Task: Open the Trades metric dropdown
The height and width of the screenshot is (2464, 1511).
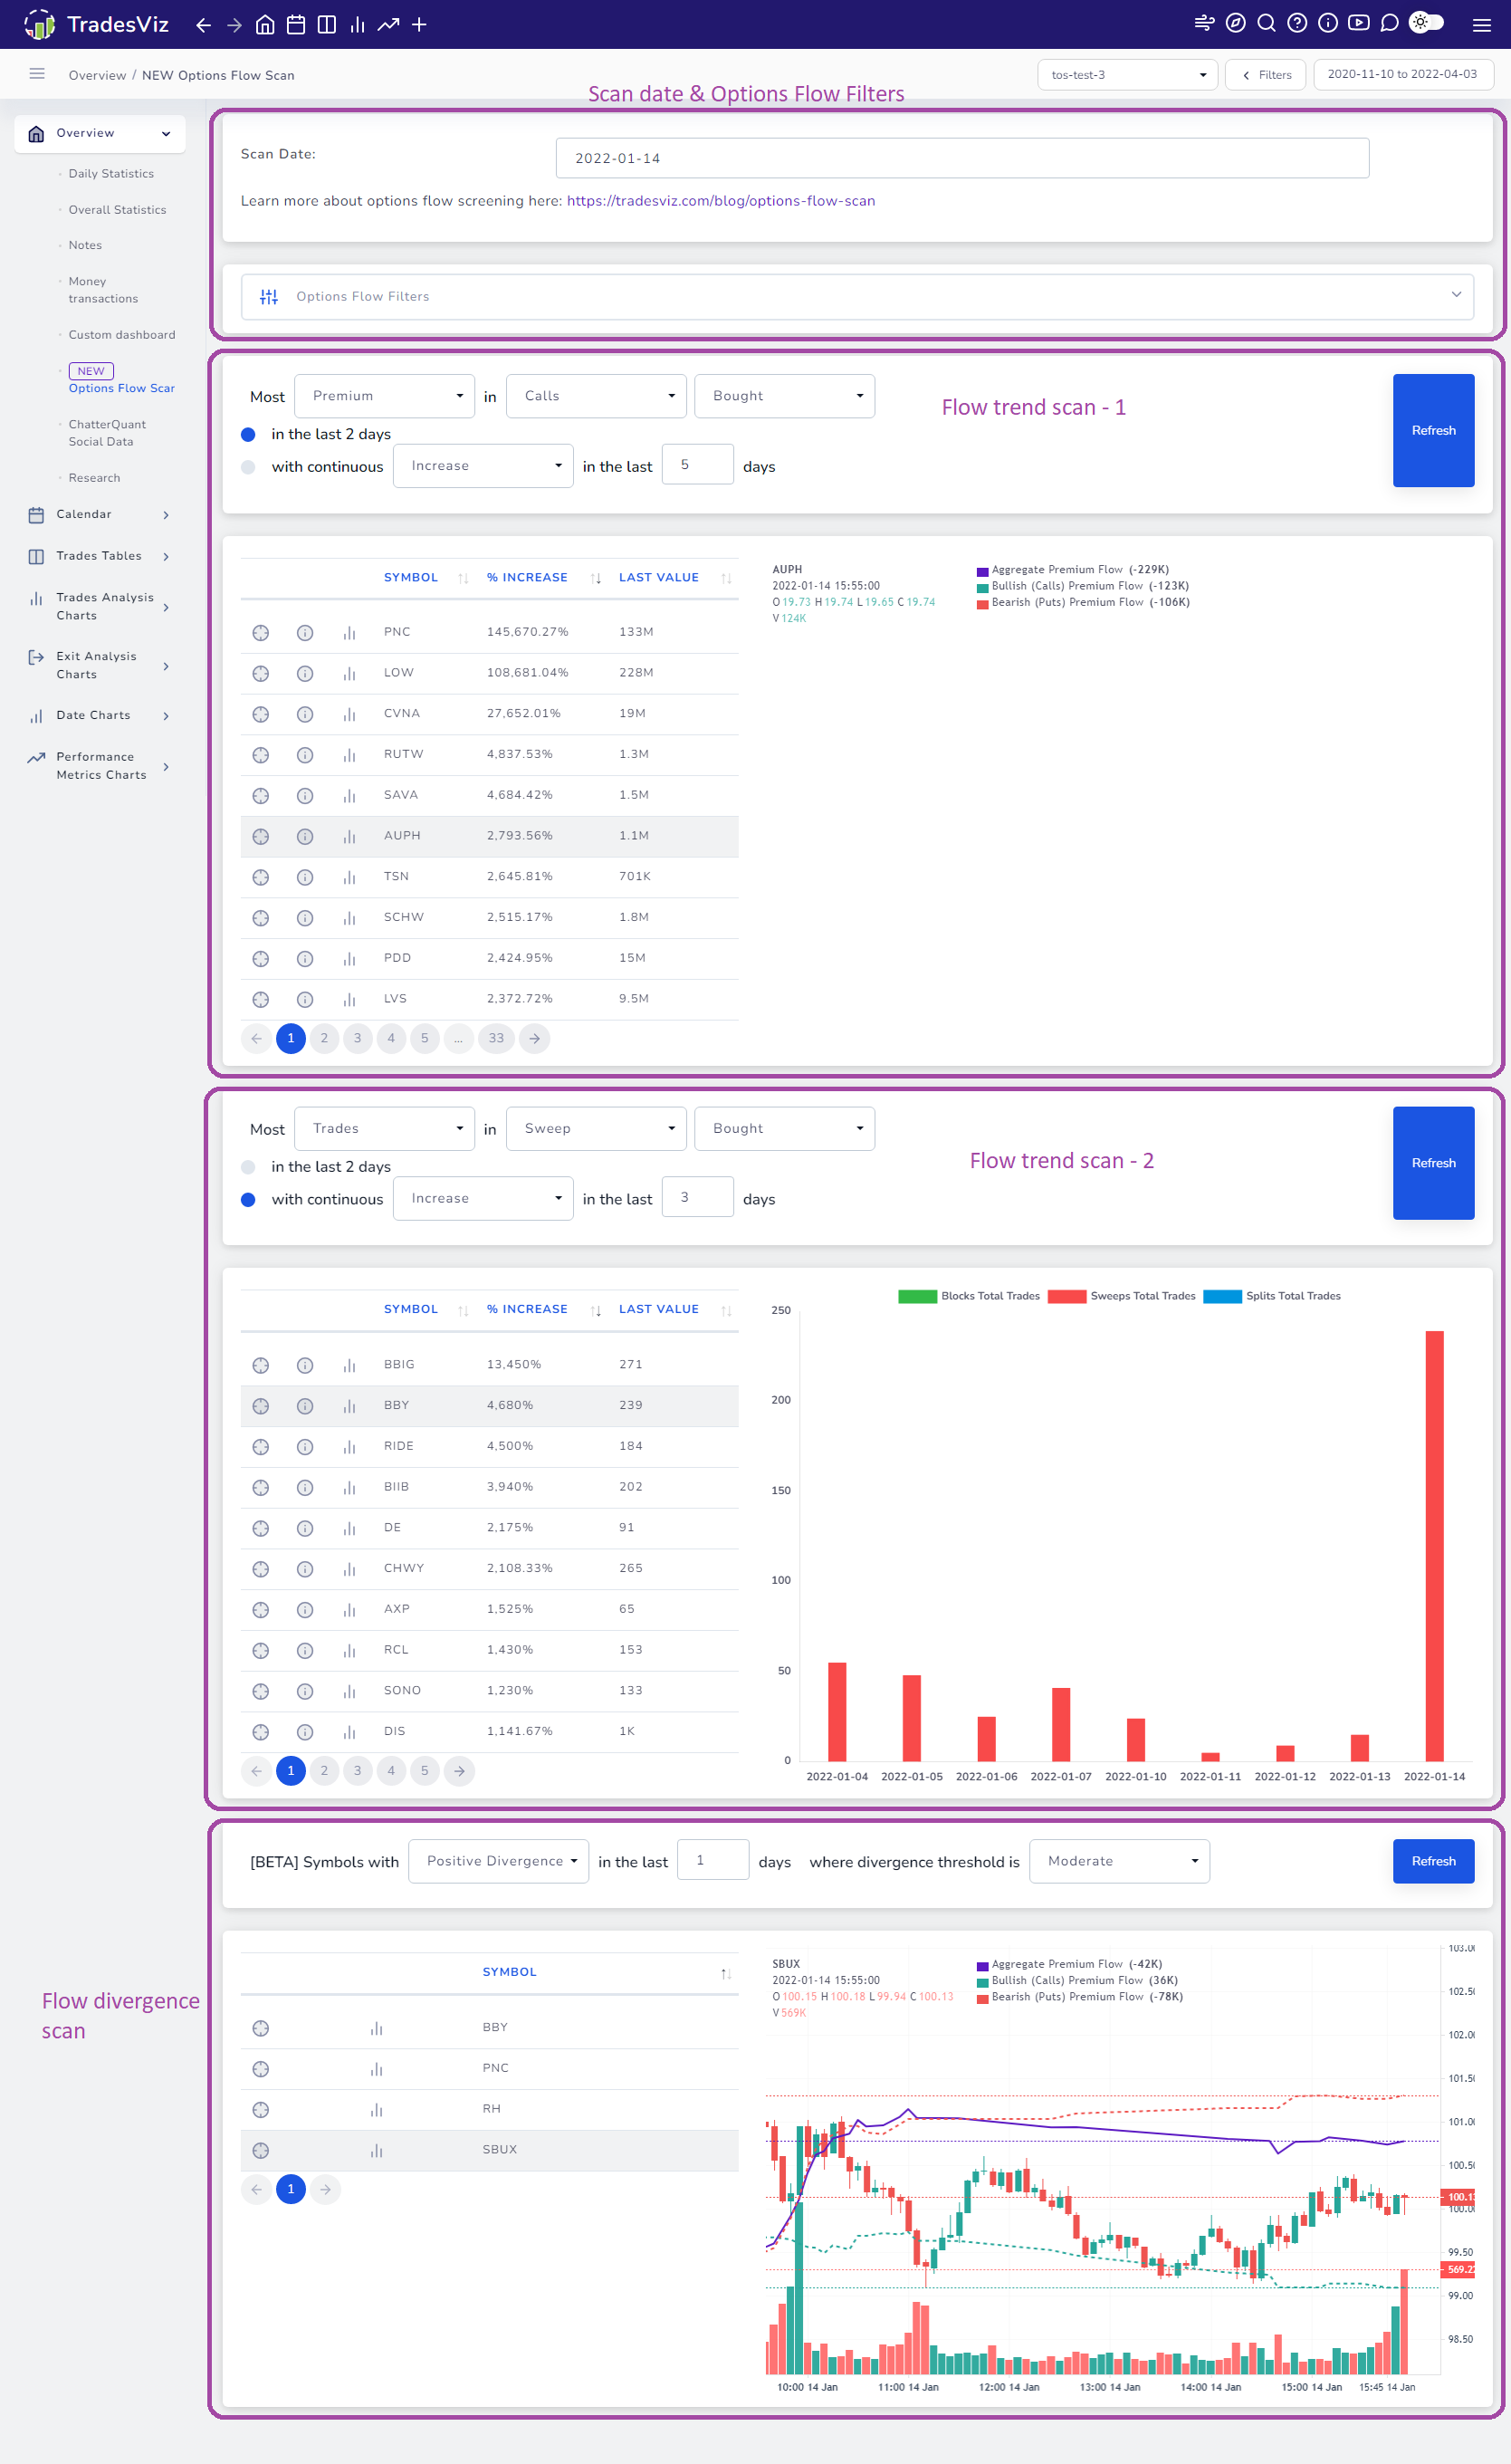Action: point(384,1128)
